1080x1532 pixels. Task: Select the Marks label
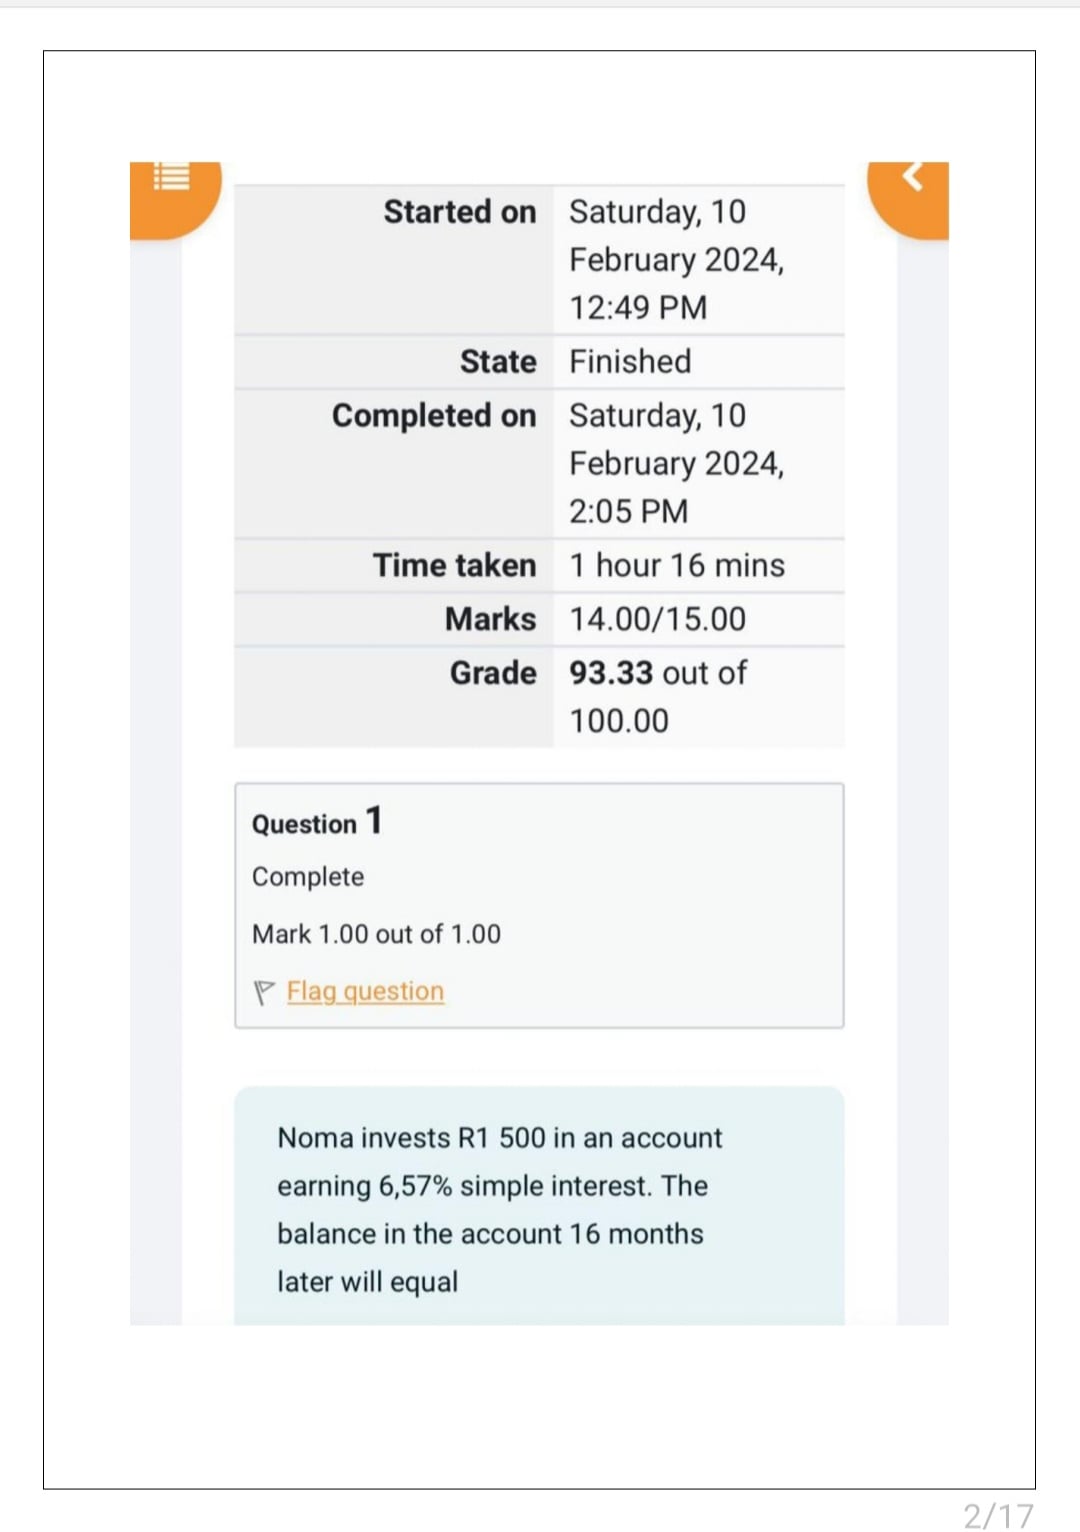point(491,619)
